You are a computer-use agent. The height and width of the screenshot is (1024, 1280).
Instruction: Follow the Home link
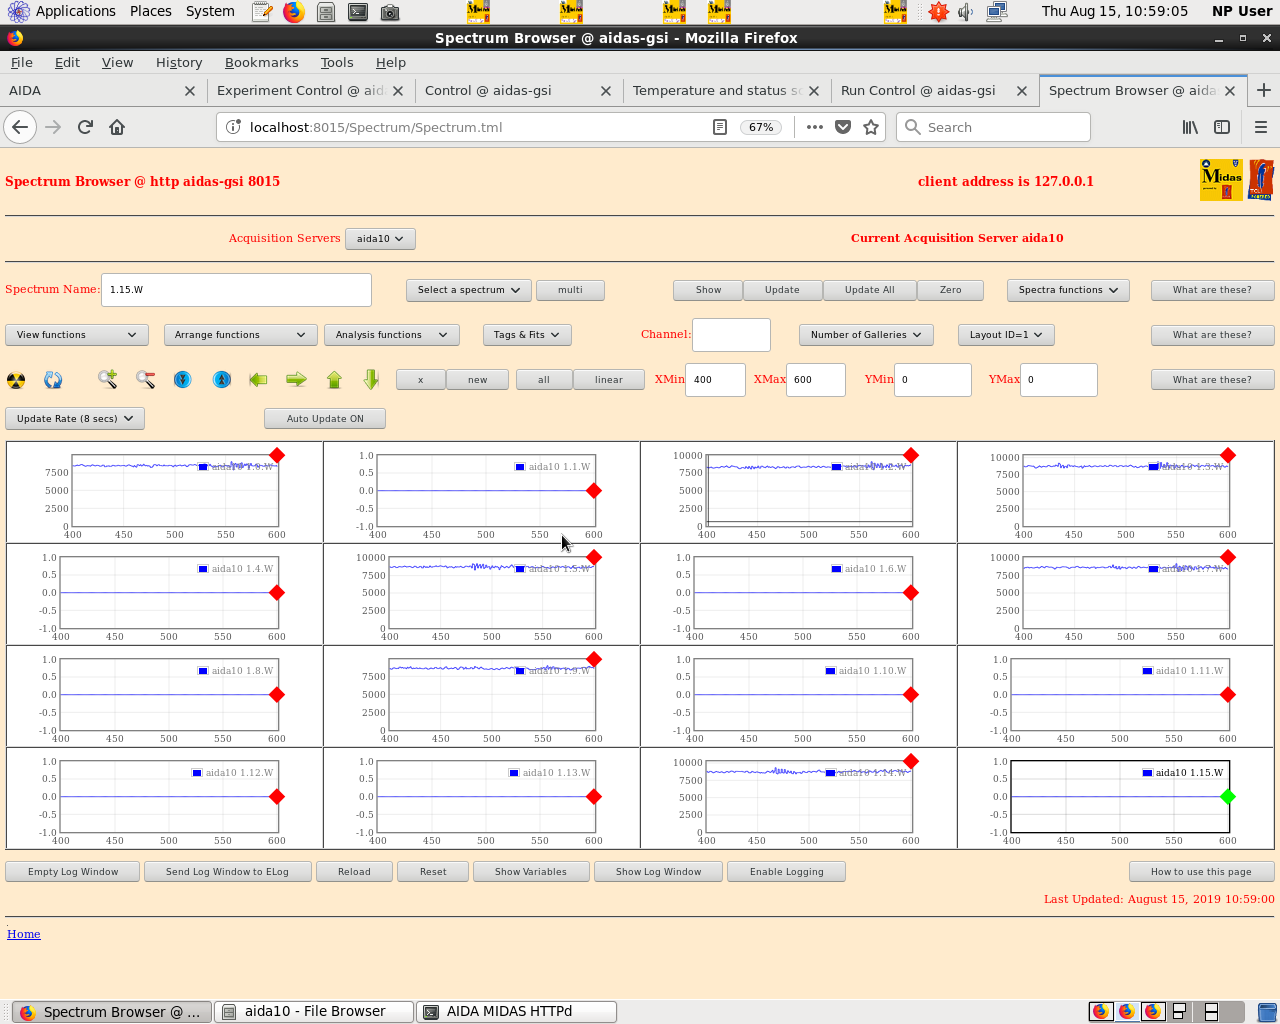click(x=24, y=934)
